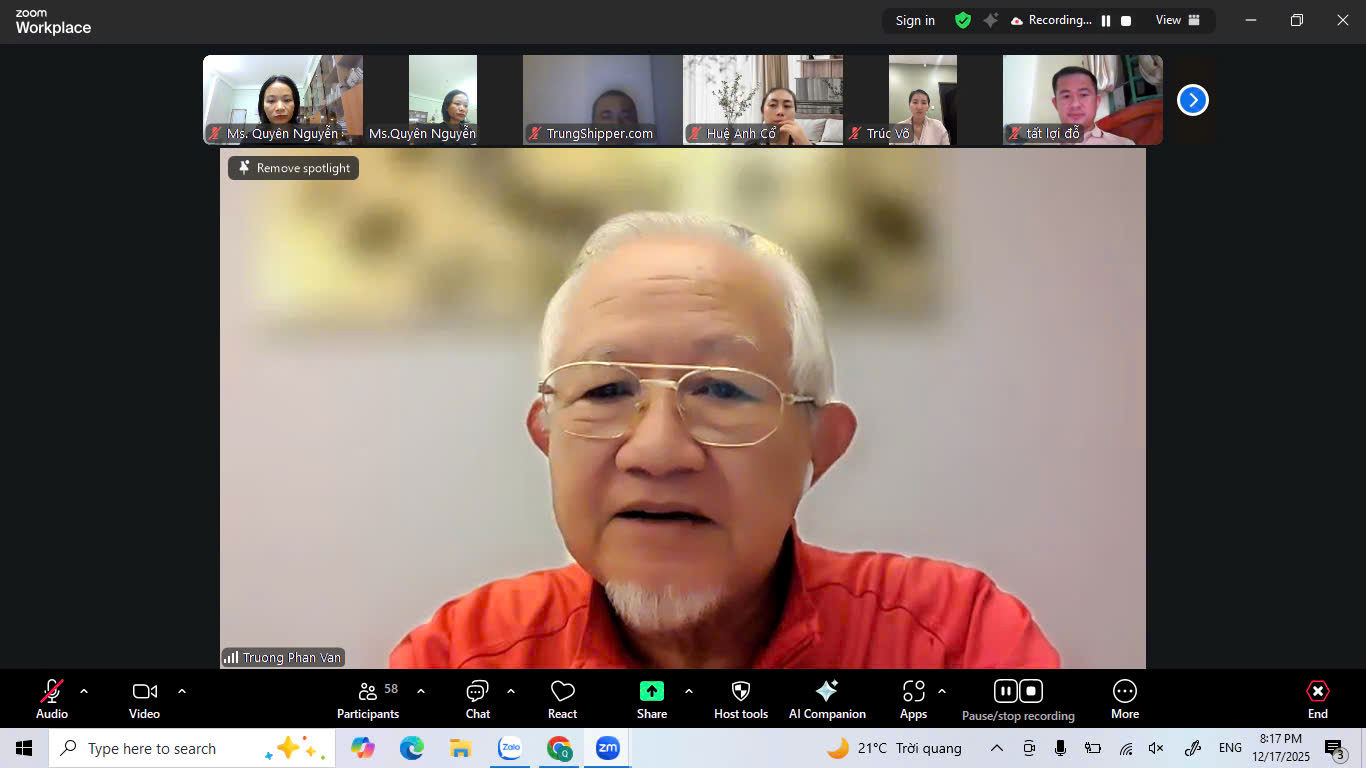Expand the Audio options arrow
Screen dimensions: 1366x768
pyautogui.click(x=84, y=691)
